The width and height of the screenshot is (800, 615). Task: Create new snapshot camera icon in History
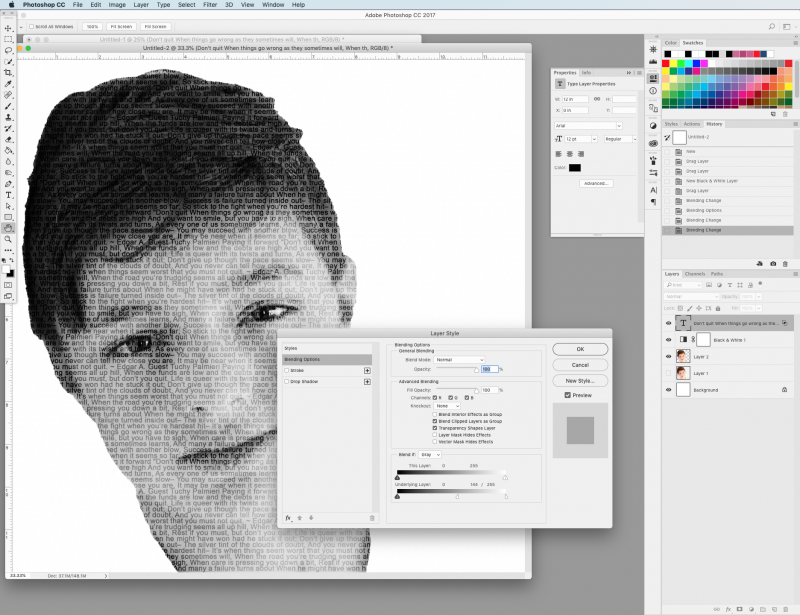(x=773, y=264)
